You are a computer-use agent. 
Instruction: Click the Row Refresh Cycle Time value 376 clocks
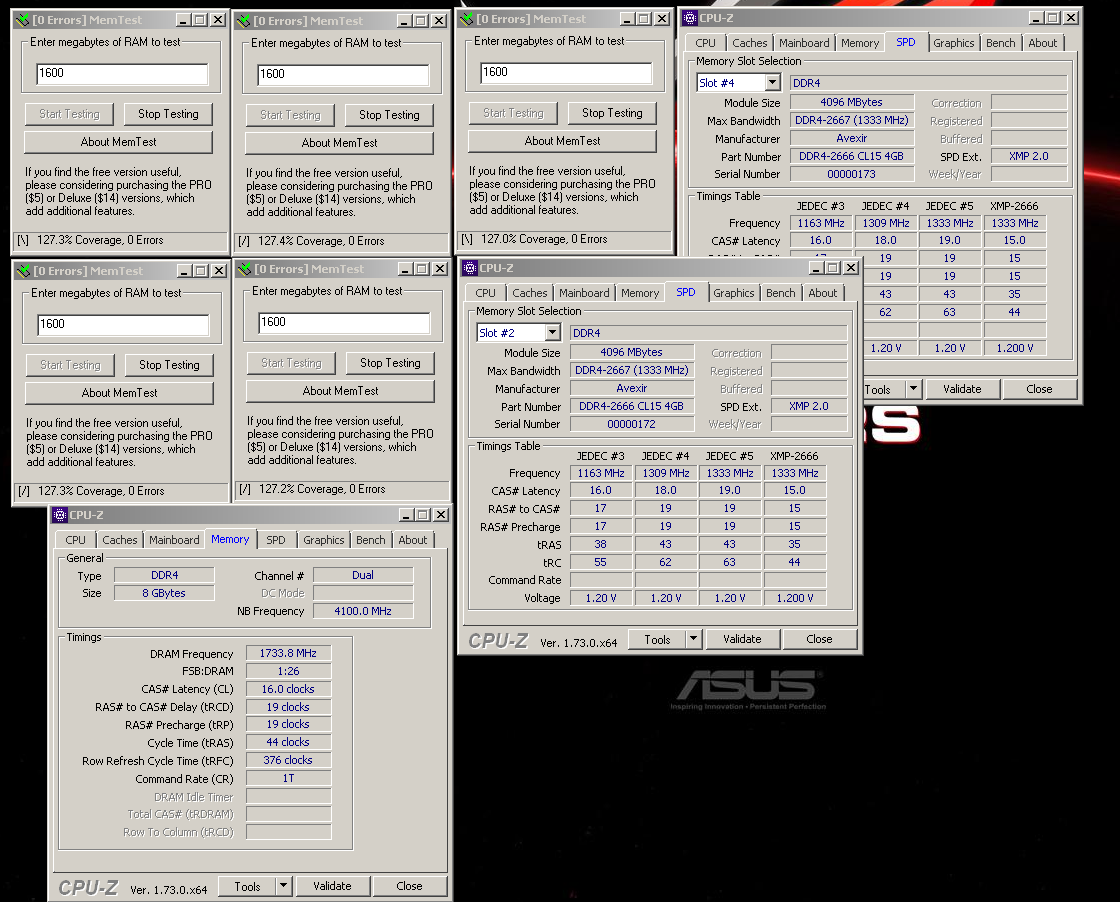click(x=289, y=760)
